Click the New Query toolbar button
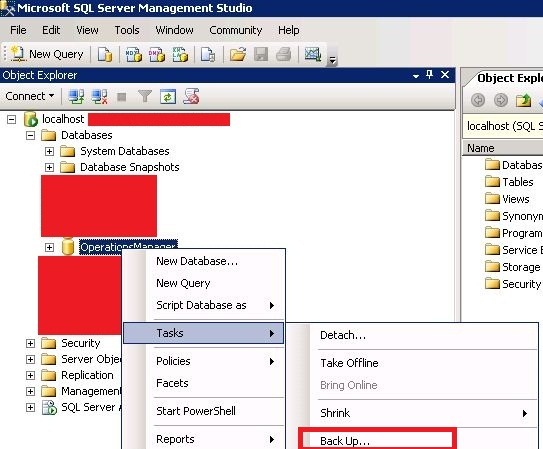This screenshot has height=449, width=543. click(x=47, y=54)
